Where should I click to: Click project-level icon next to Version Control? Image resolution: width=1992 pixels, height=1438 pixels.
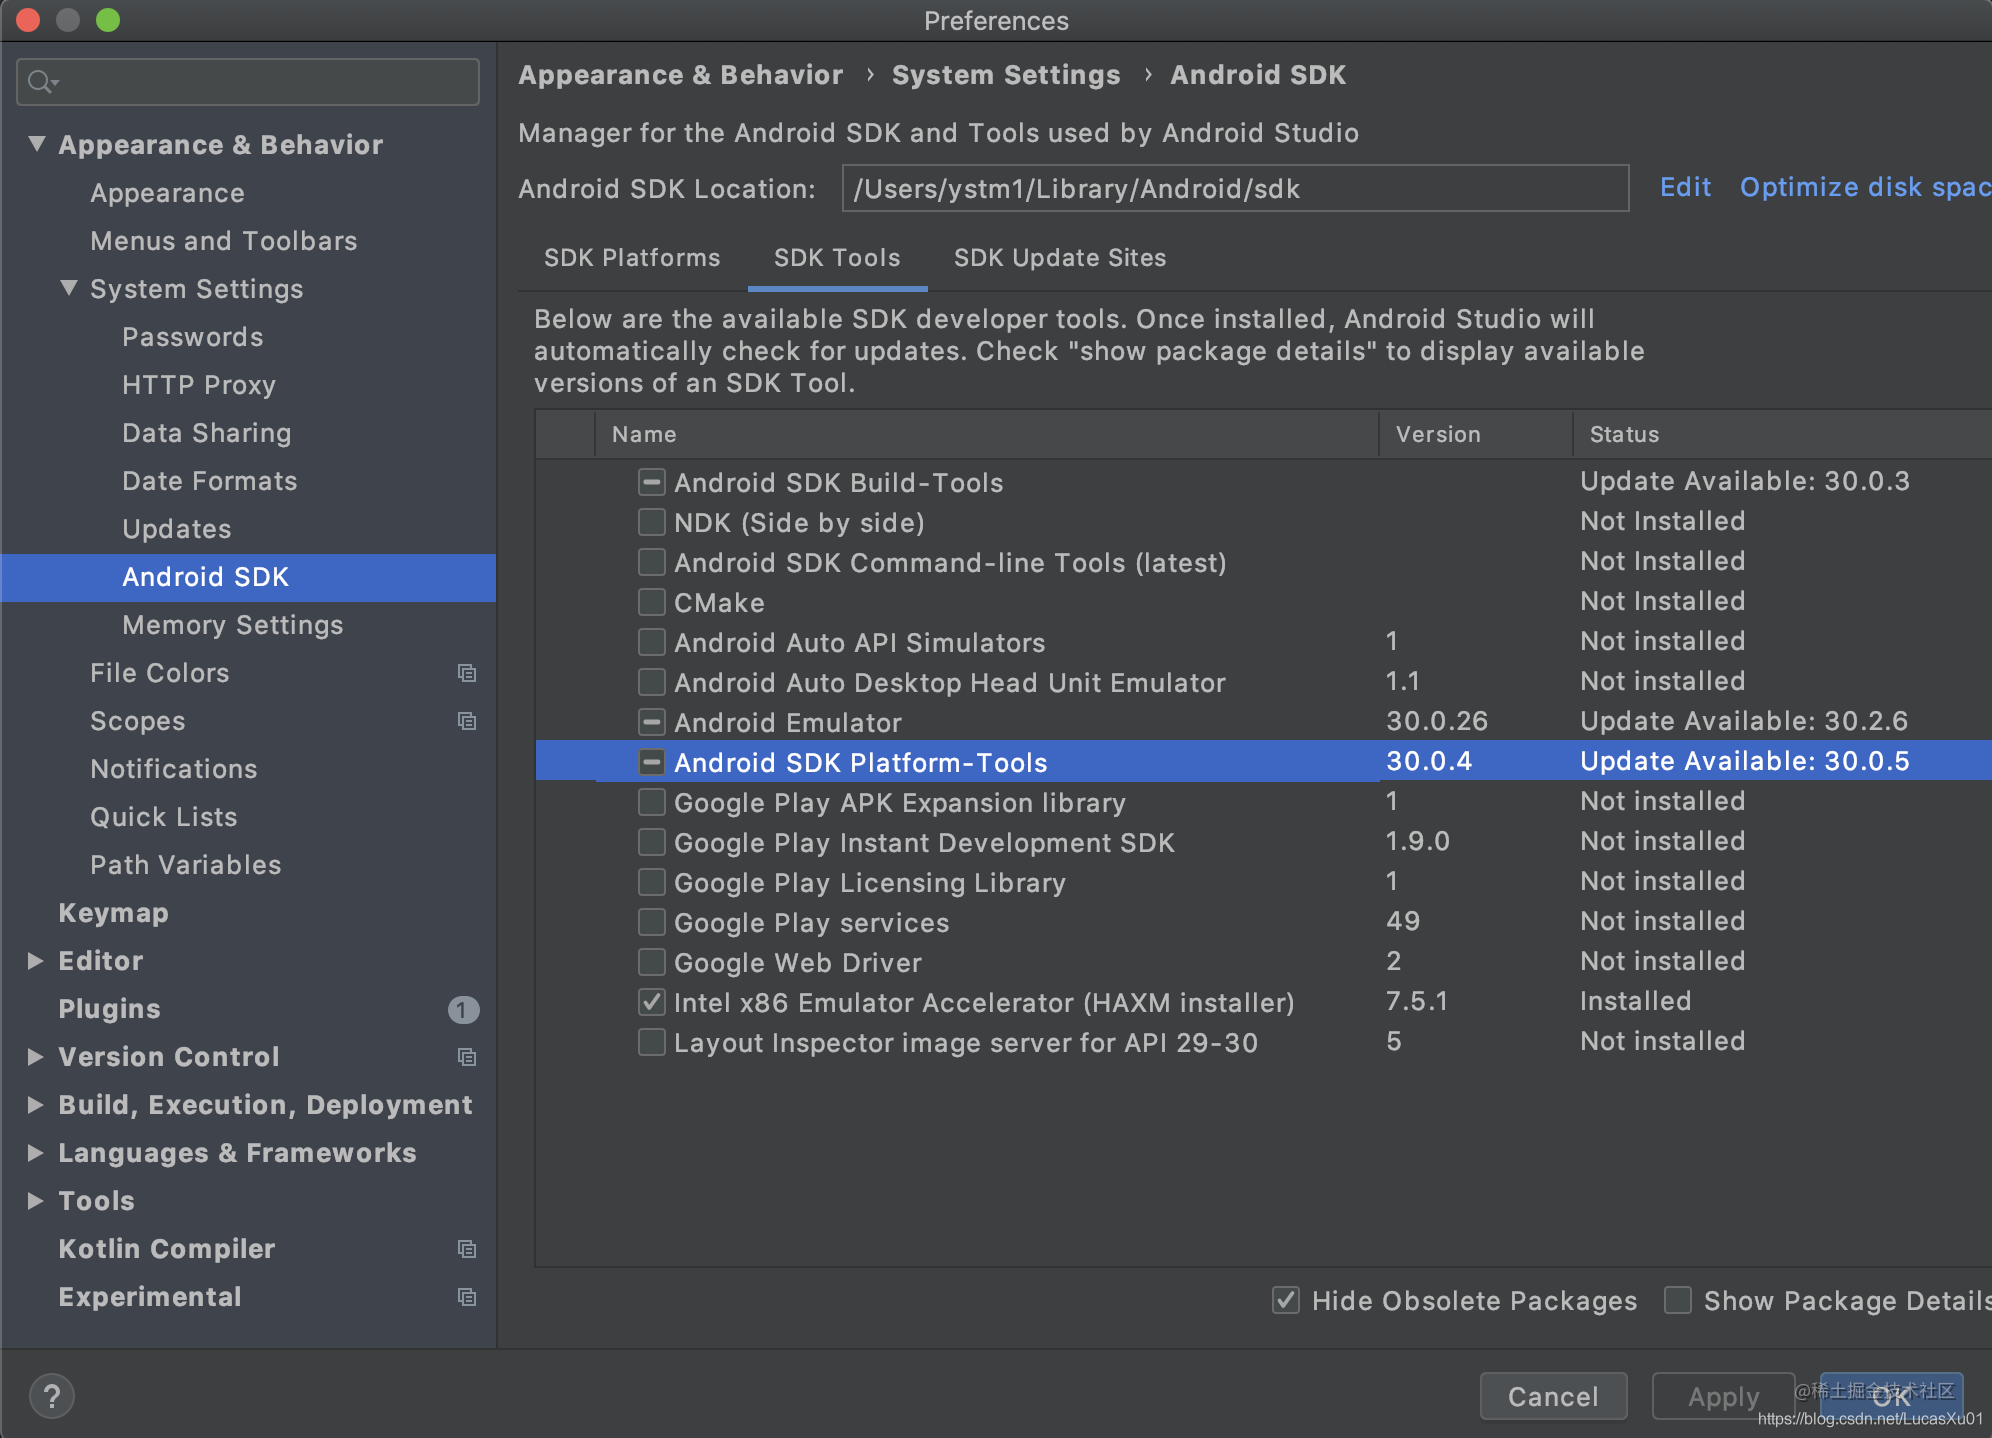[466, 1057]
